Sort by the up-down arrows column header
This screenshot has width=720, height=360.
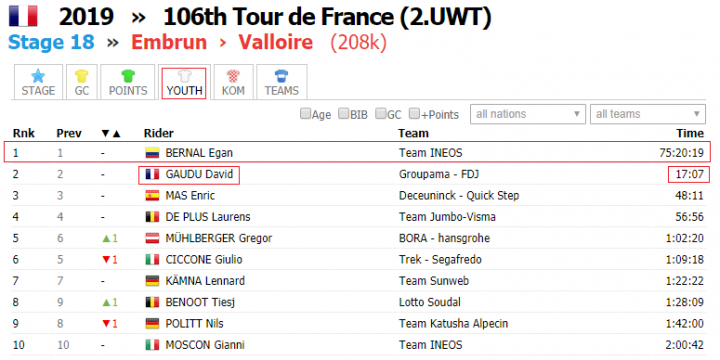pyautogui.click(x=111, y=134)
